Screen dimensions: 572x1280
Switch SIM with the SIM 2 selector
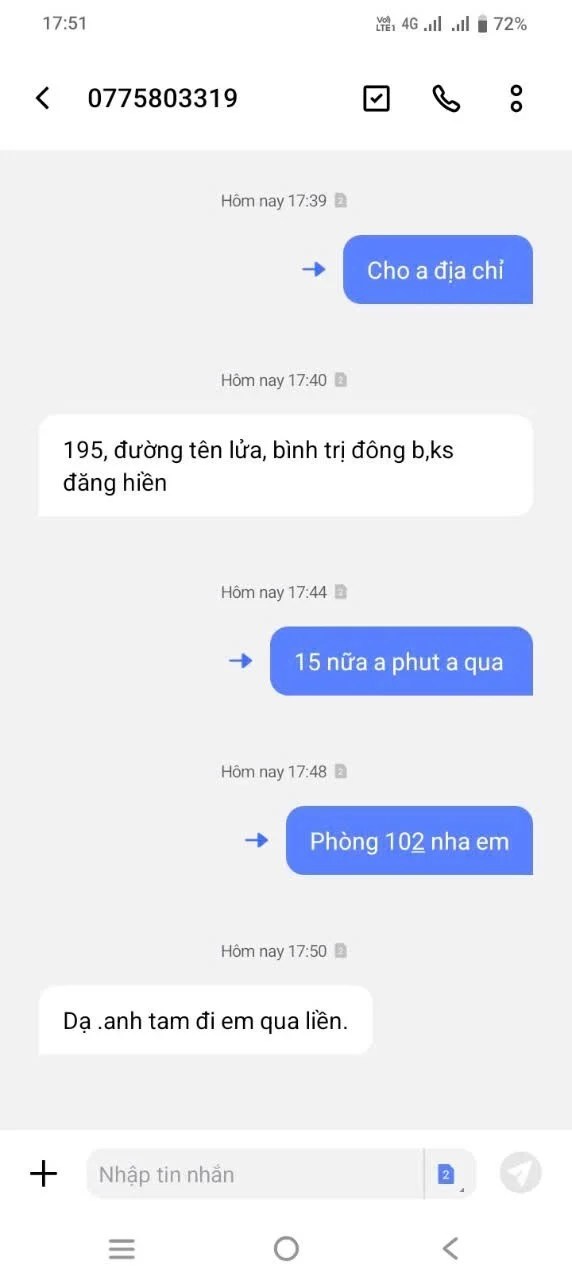pos(449,1174)
